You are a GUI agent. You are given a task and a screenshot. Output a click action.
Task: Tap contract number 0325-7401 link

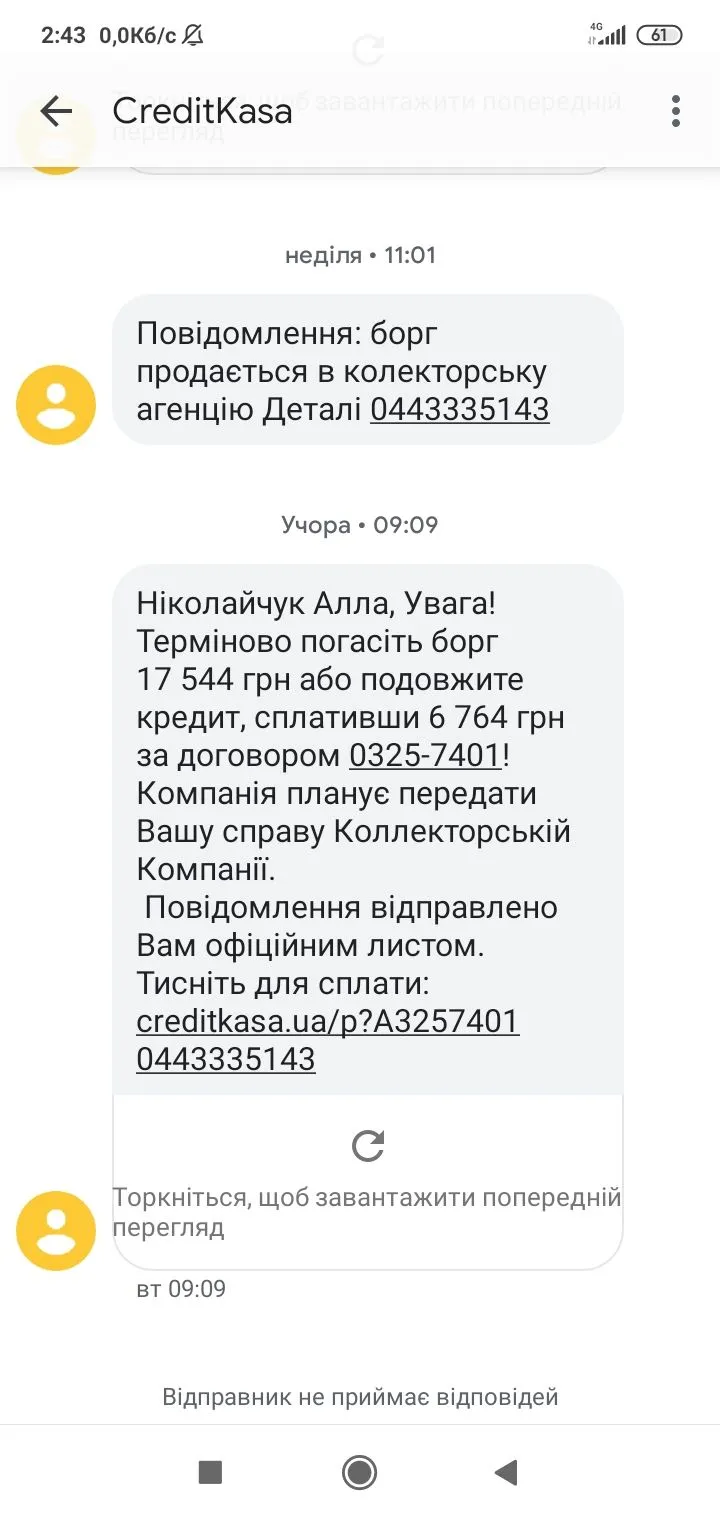pyautogui.click(x=425, y=756)
